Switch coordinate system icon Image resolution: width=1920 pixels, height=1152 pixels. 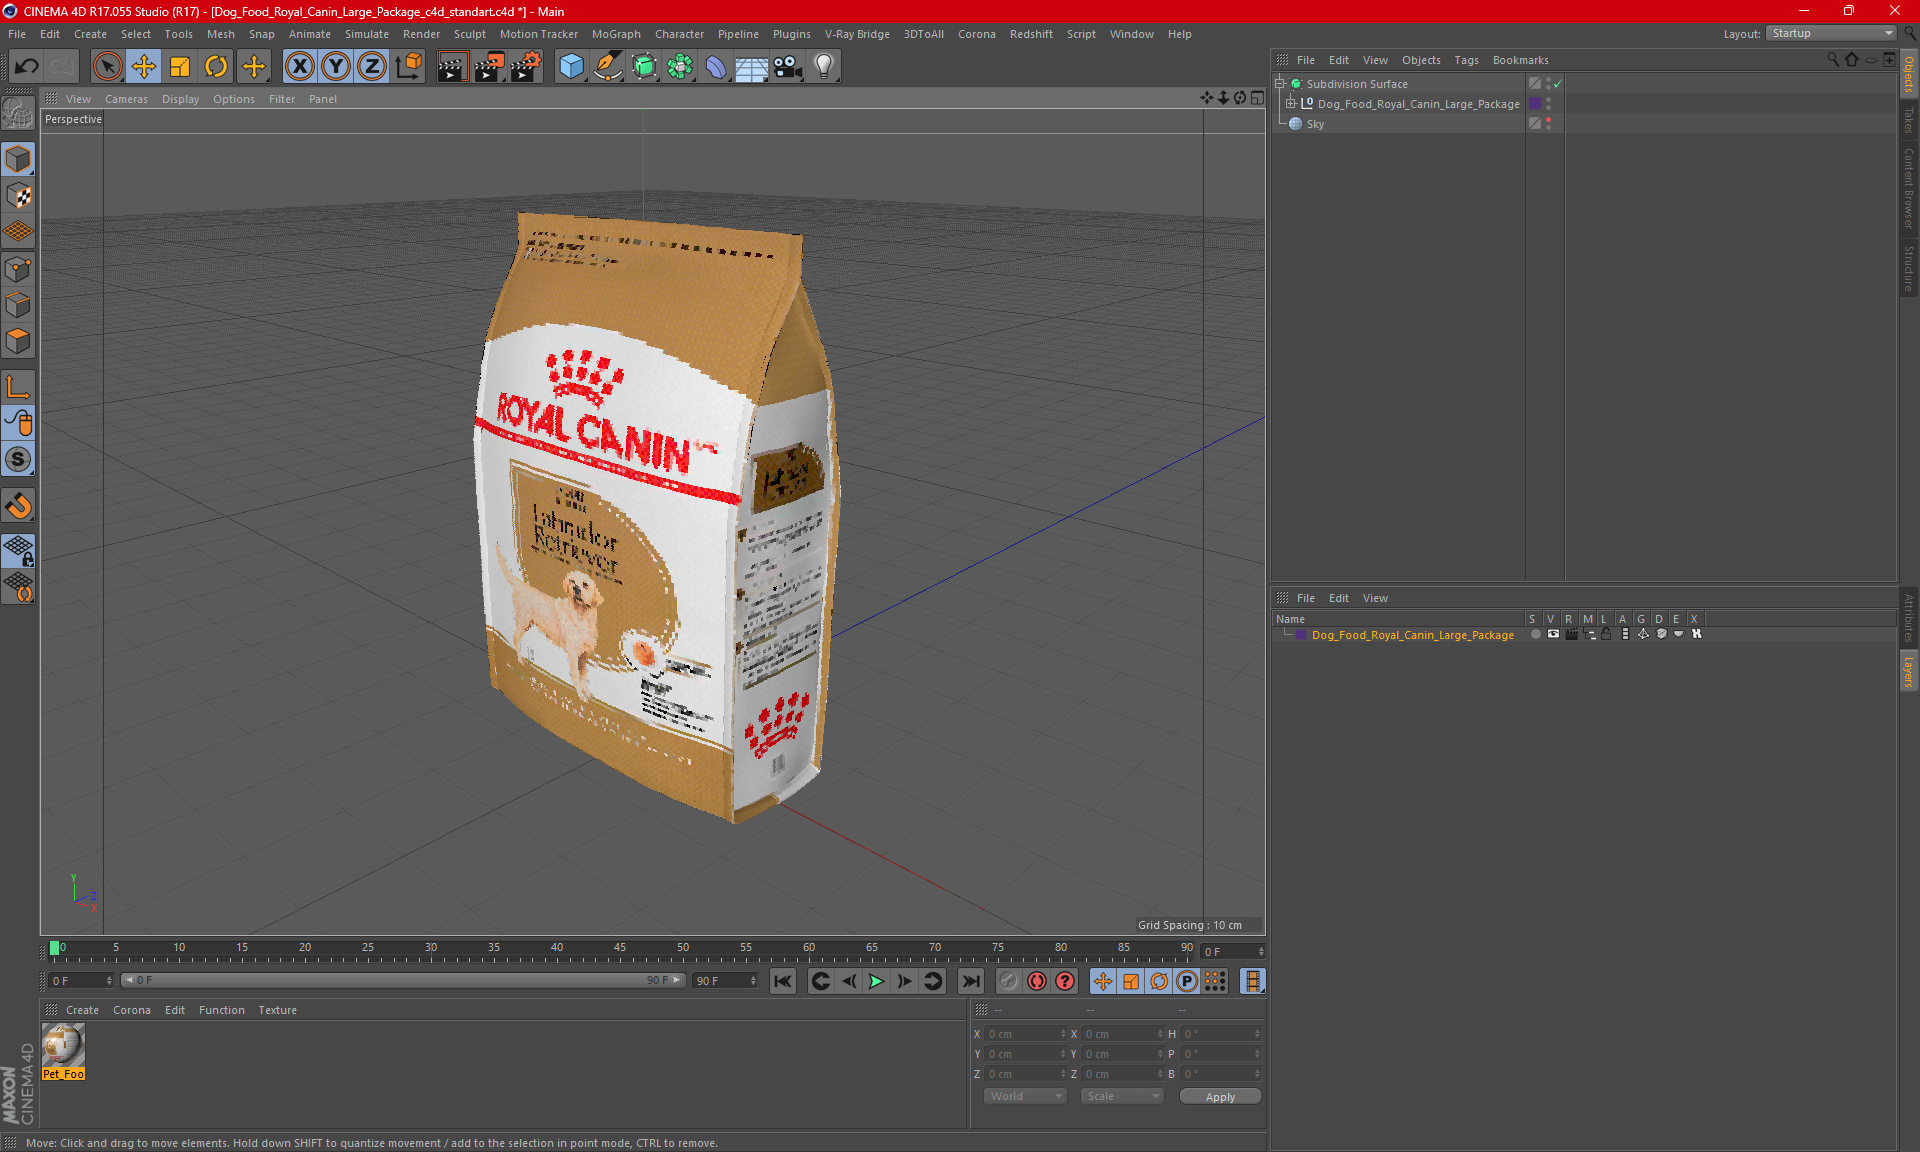pos(408,67)
